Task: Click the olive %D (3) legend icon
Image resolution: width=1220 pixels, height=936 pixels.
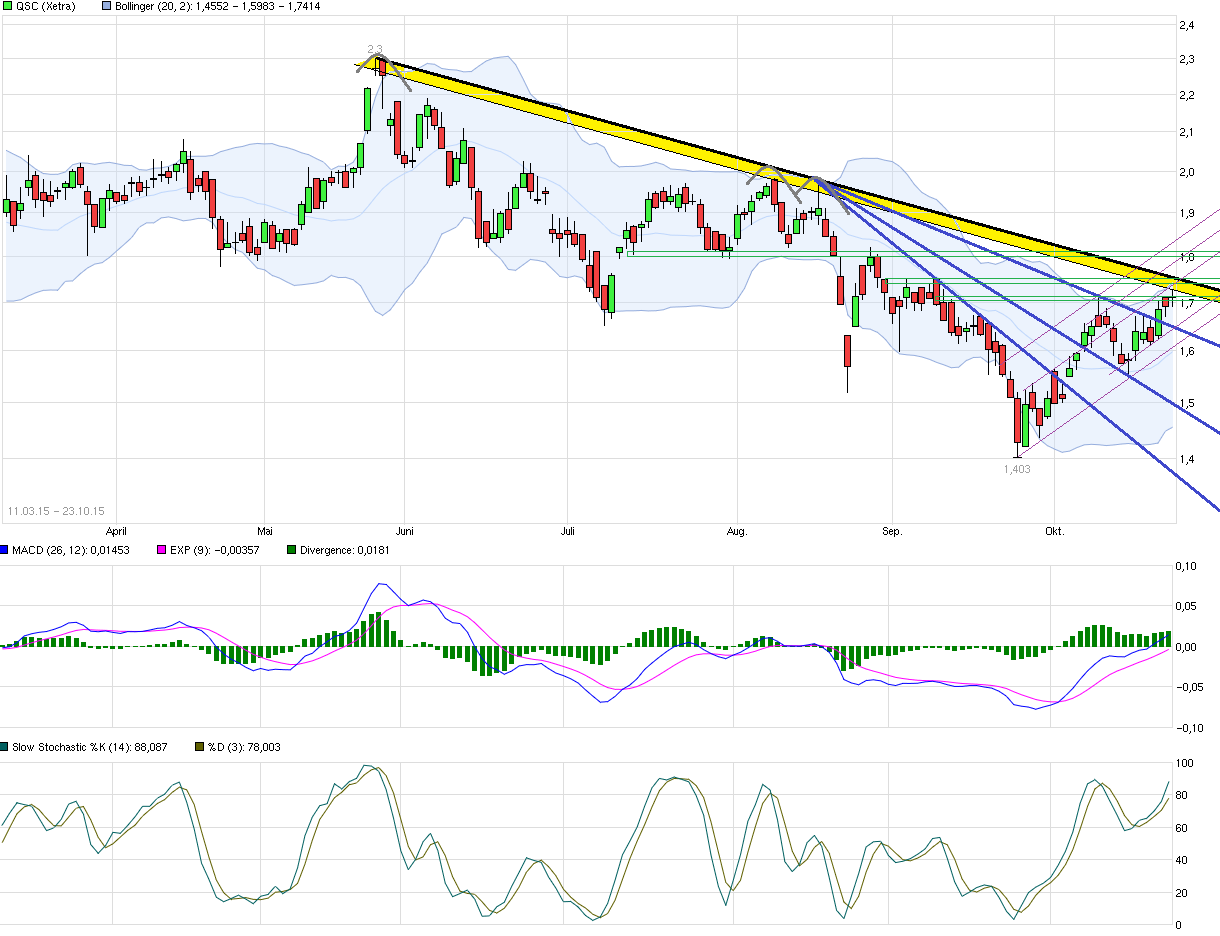Action: pyautogui.click(x=197, y=746)
